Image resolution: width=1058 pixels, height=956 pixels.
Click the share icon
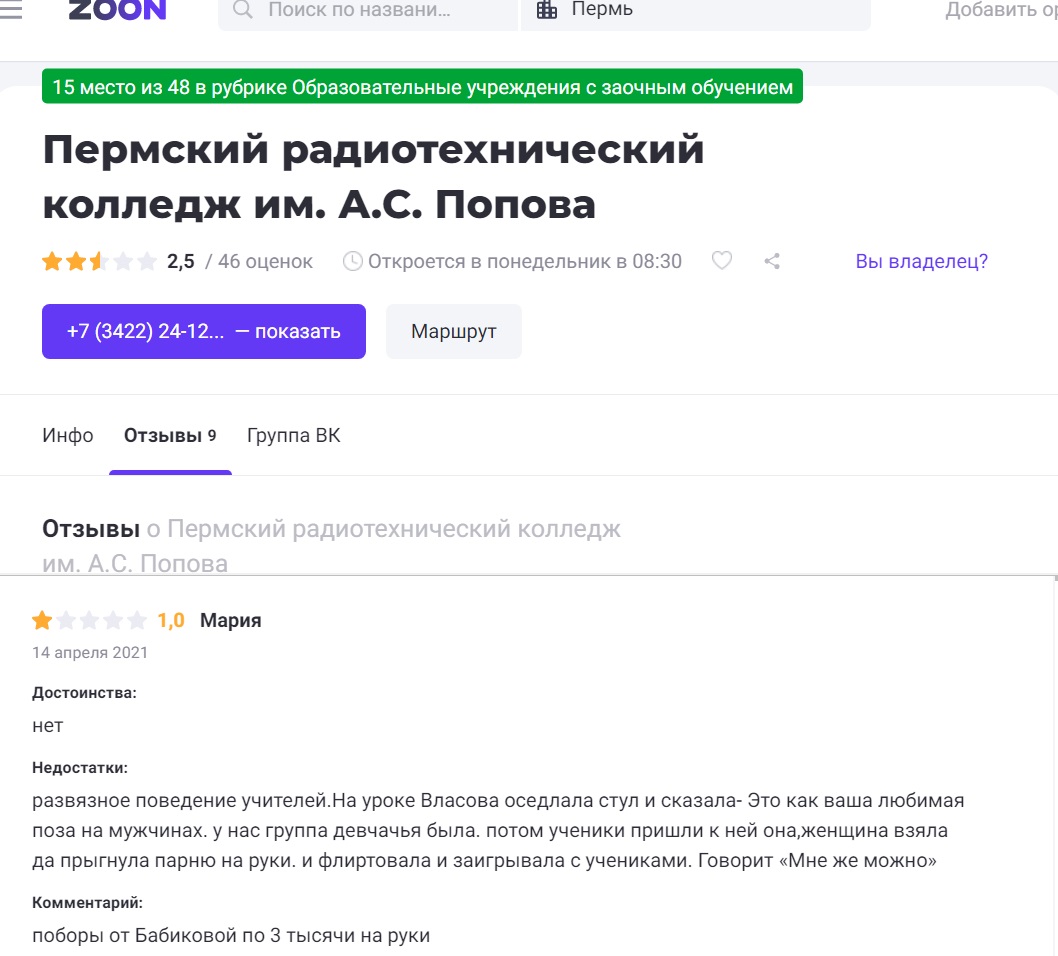(773, 261)
